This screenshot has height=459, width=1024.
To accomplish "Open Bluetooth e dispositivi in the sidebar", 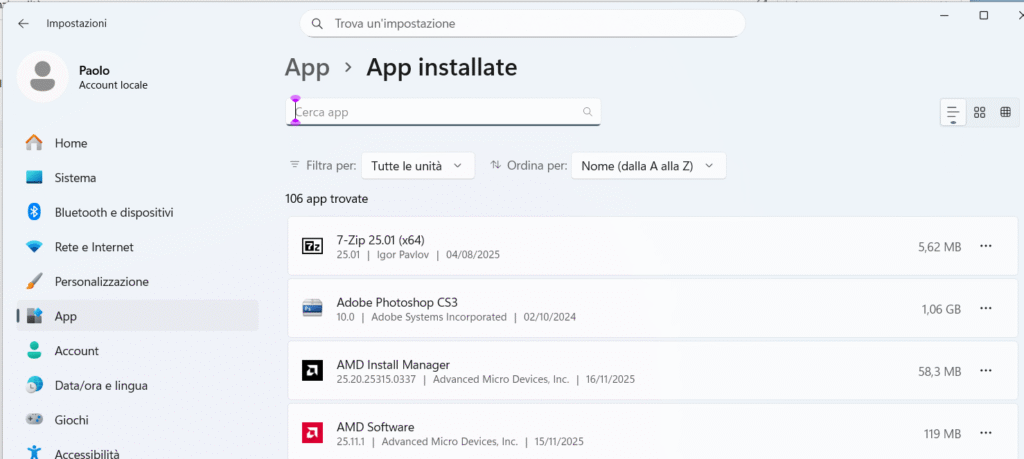I will click(x=113, y=212).
